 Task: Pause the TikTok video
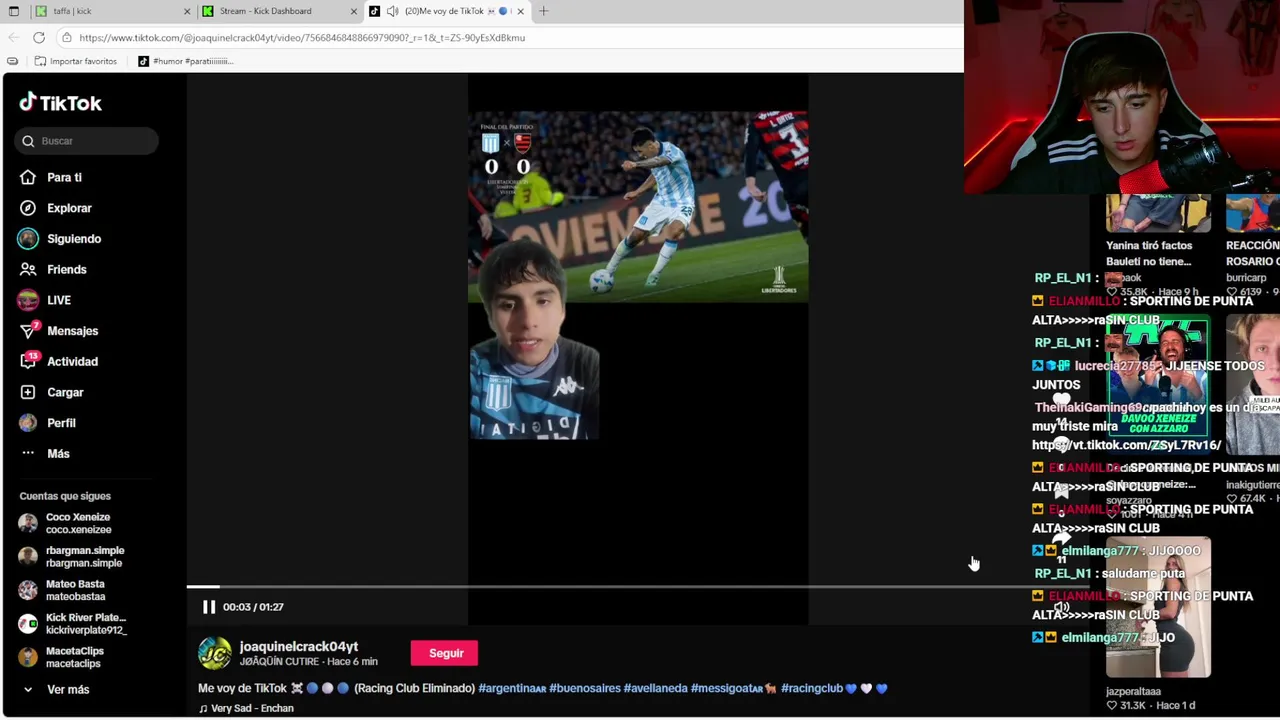[x=209, y=607]
